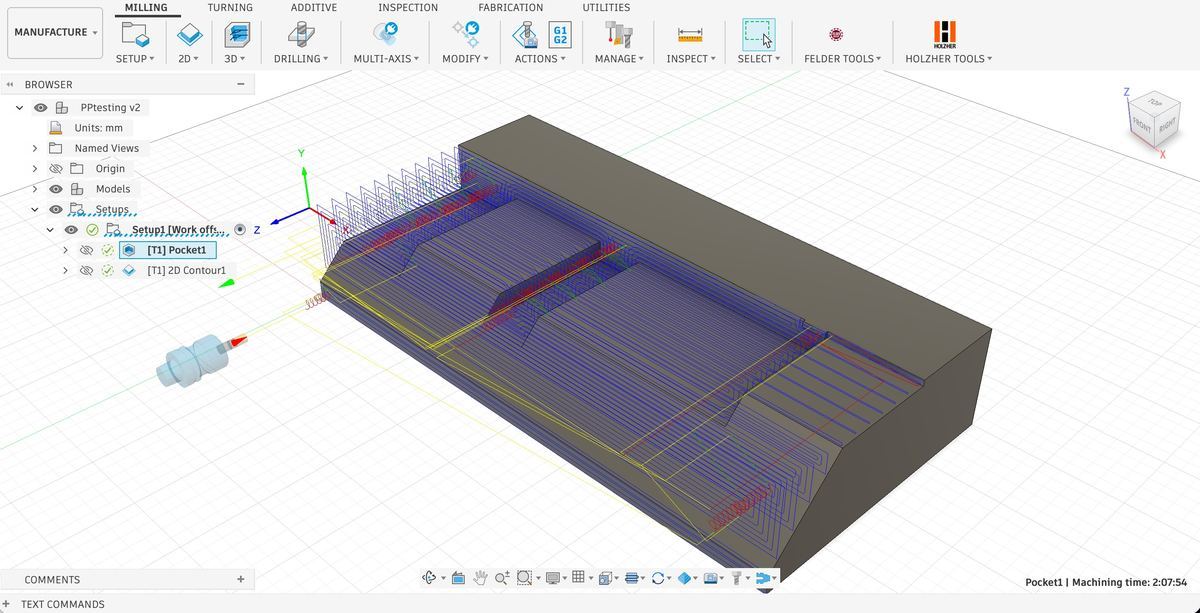
Task: Click the Drilling tool icon
Action: 300,33
